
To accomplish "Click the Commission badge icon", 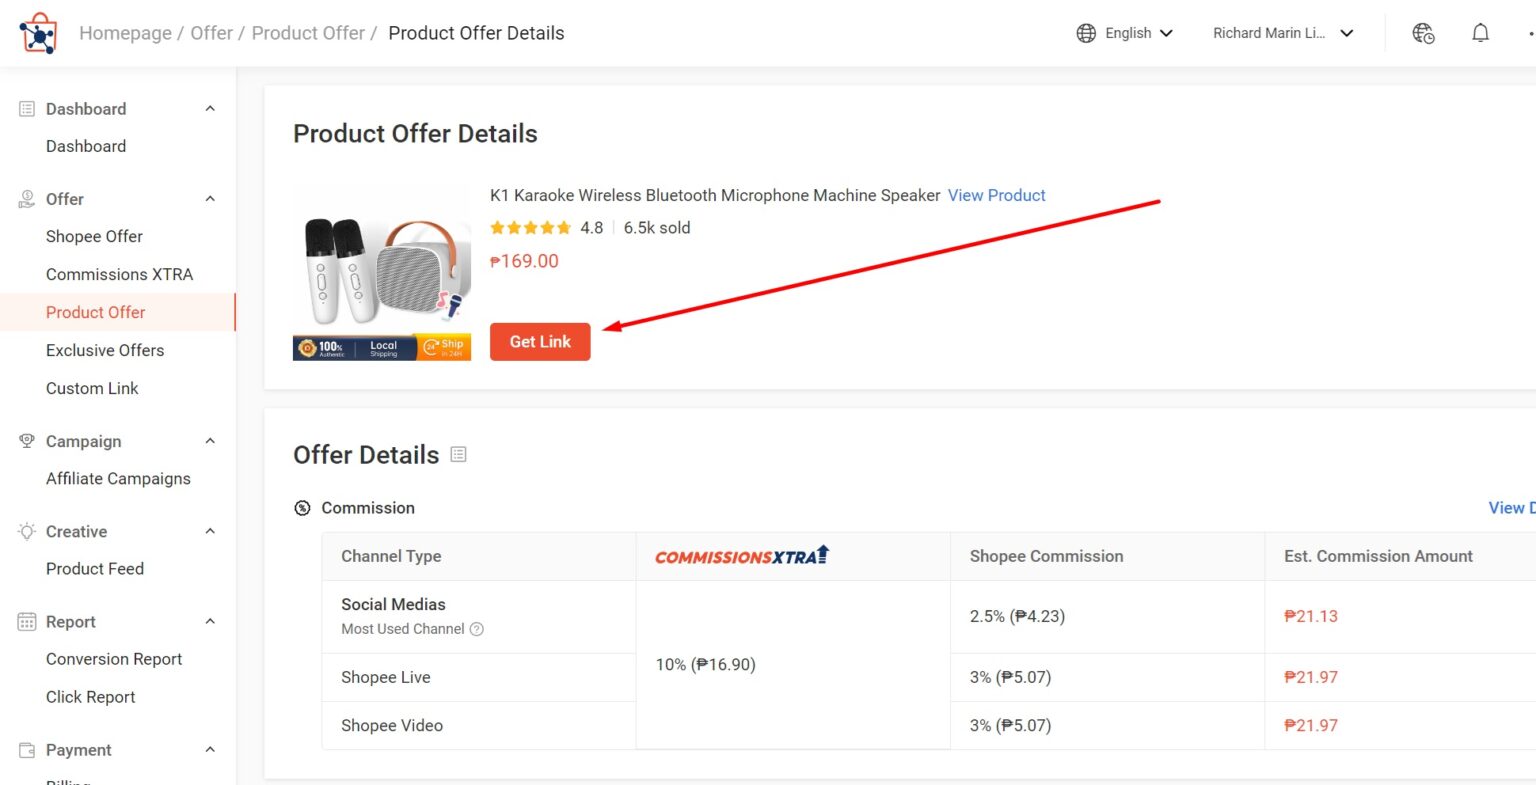I will pyautogui.click(x=302, y=508).
